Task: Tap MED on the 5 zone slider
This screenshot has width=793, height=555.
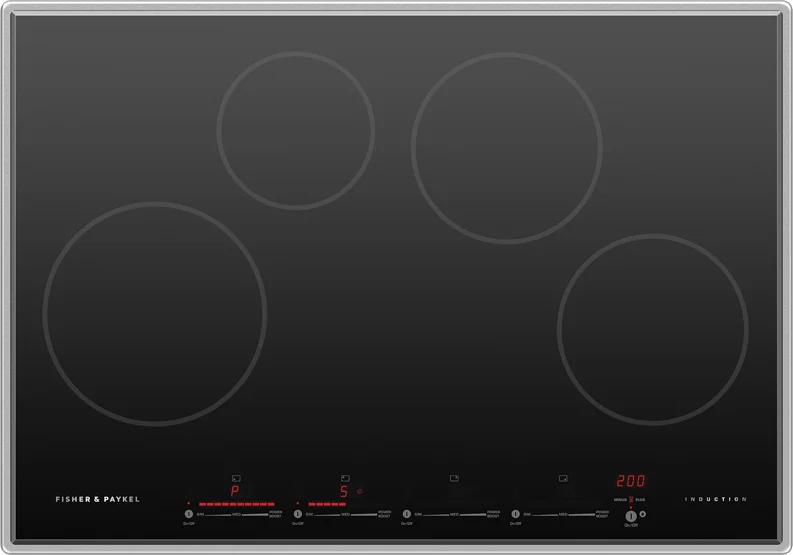Action: (x=345, y=515)
